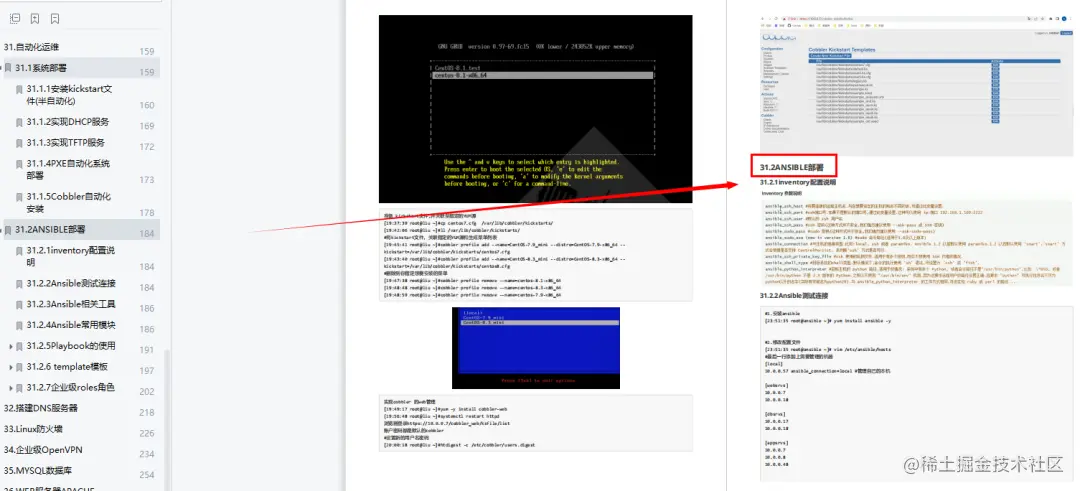This screenshot has width=1080, height=491.
Task: Go to 31.2.2Ansible测试连接 section
Action: click(x=72, y=284)
